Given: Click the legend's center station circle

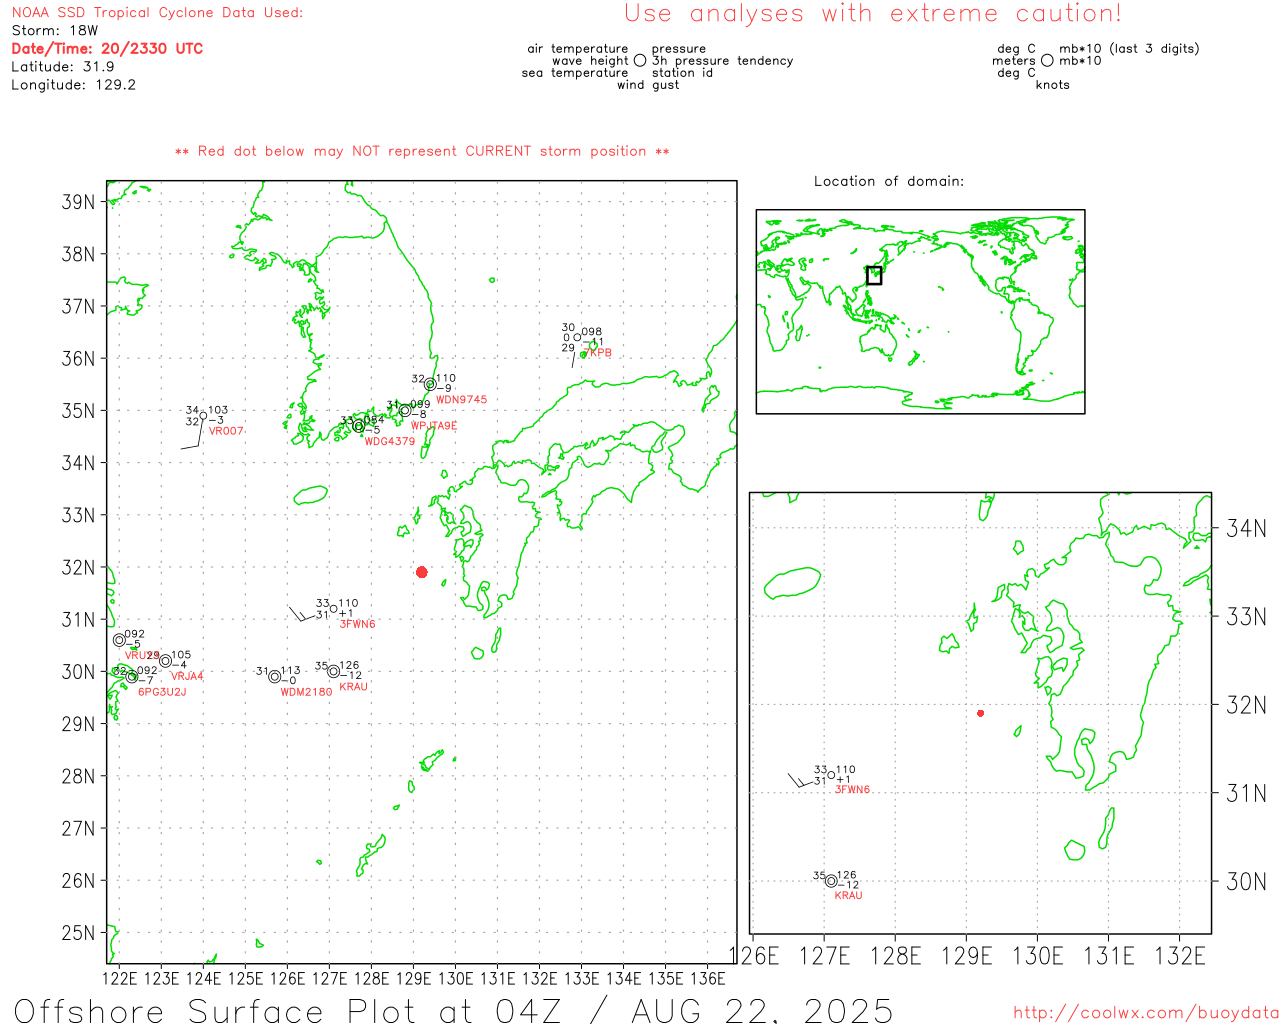Looking at the screenshot, I should point(640,60).
